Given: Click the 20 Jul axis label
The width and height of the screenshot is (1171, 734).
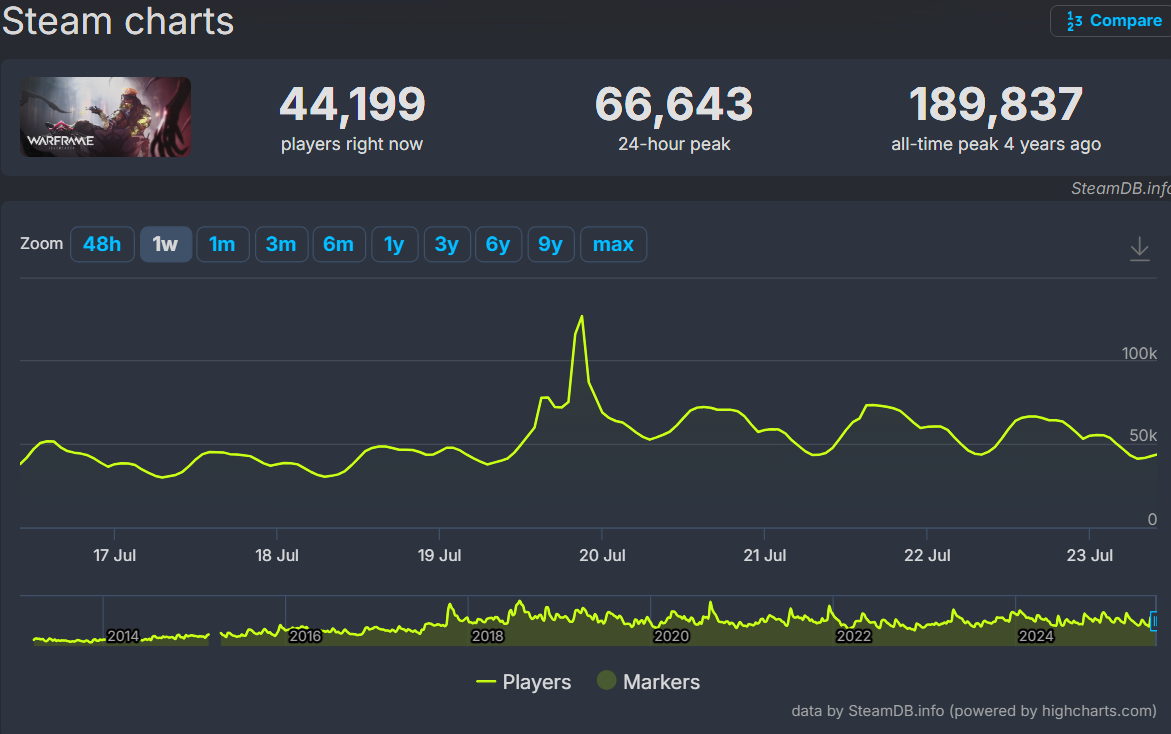Looking at the screenshot, I should (602, 556).
